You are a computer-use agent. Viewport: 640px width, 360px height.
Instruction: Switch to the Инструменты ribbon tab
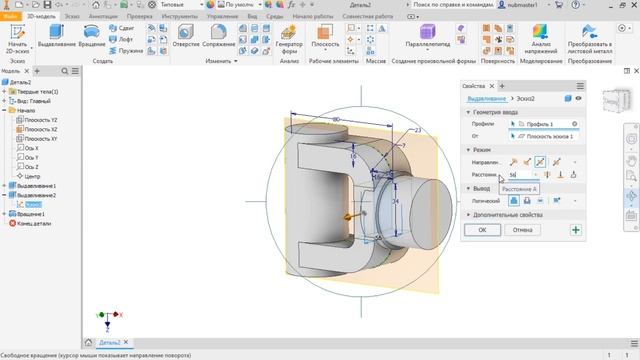pos(180,17)
